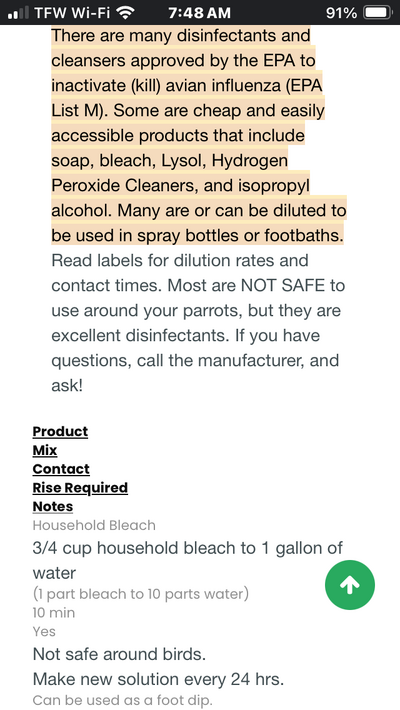This screenshot has height=710, width=400.
Task: Tap 'Can be used as a foot dip.' text
Action: [122, 700]
